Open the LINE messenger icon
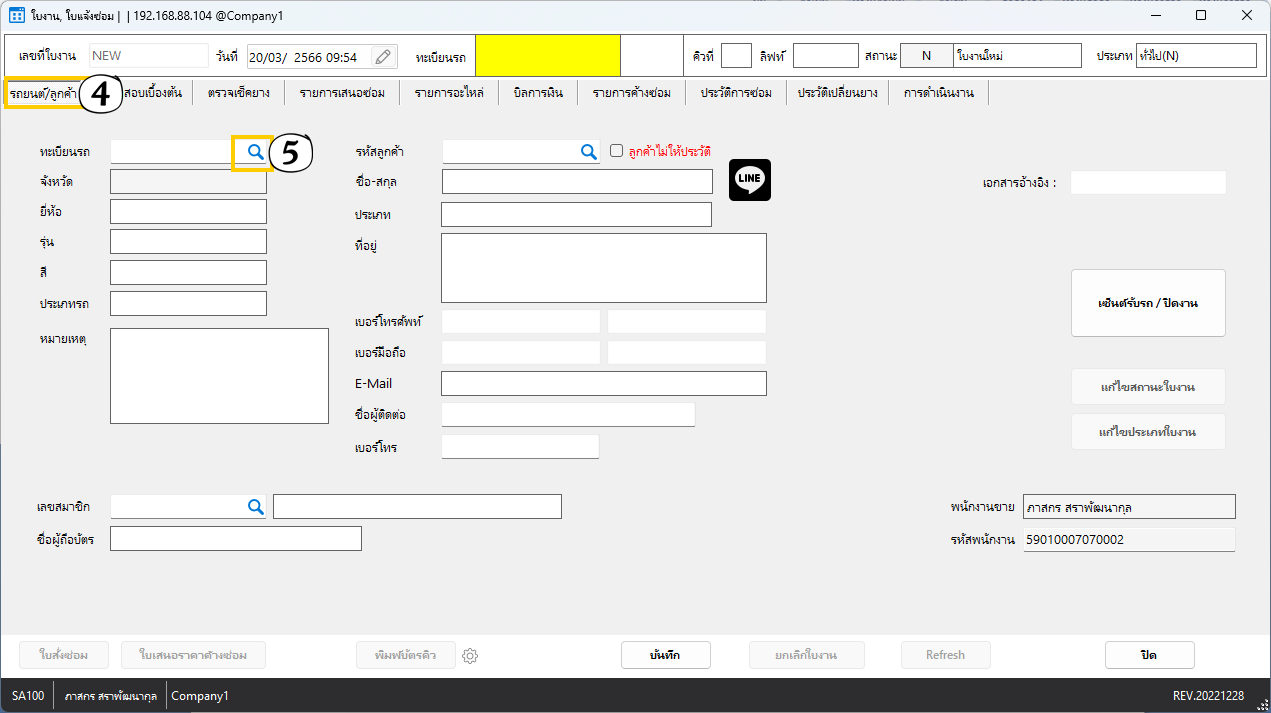 pyautogui.click(x=749, y=180)
